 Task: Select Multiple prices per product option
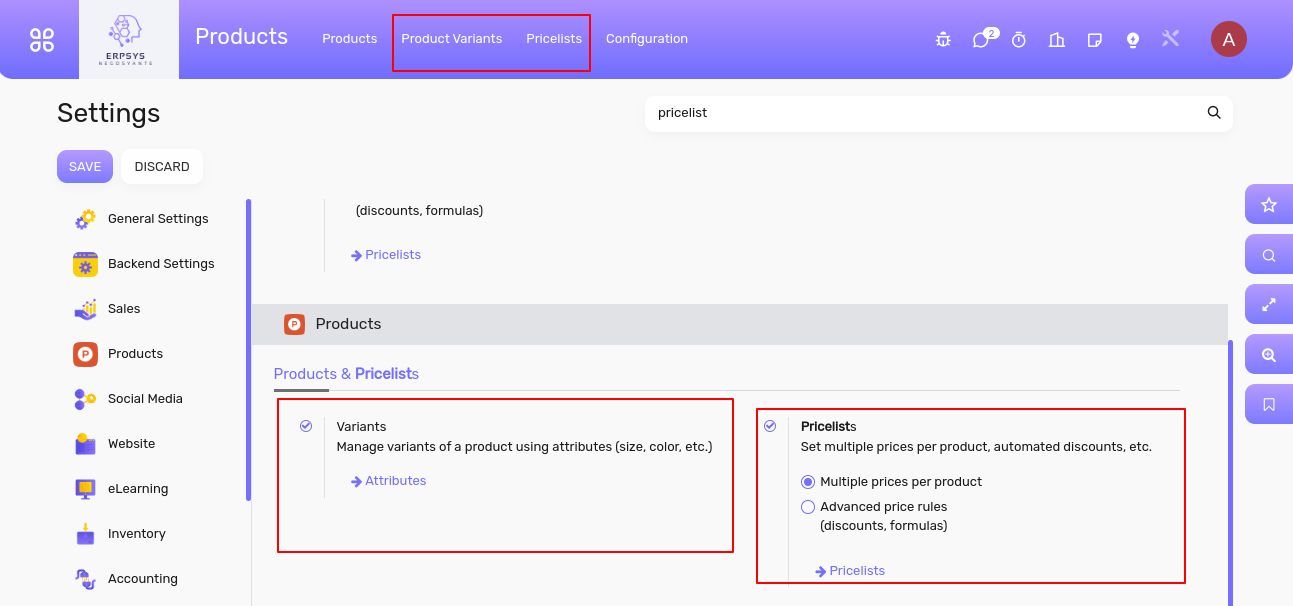pyautogui.click(x=808, y=482)
